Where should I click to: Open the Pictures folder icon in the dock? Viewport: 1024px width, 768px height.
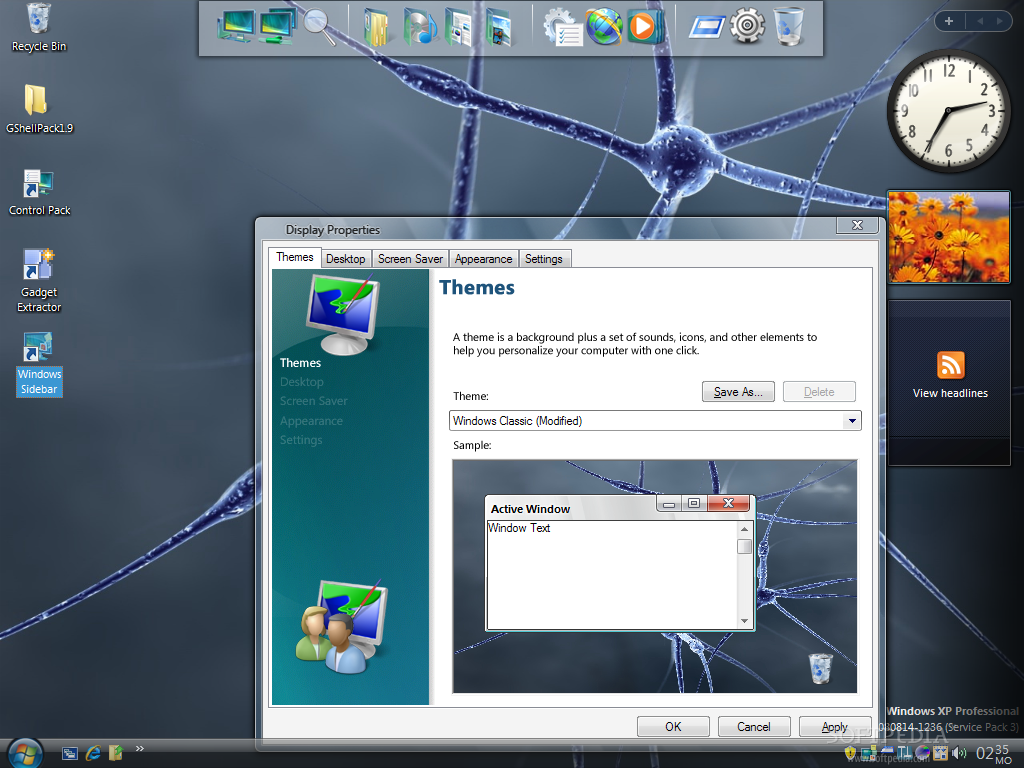(x=500, y=27)
